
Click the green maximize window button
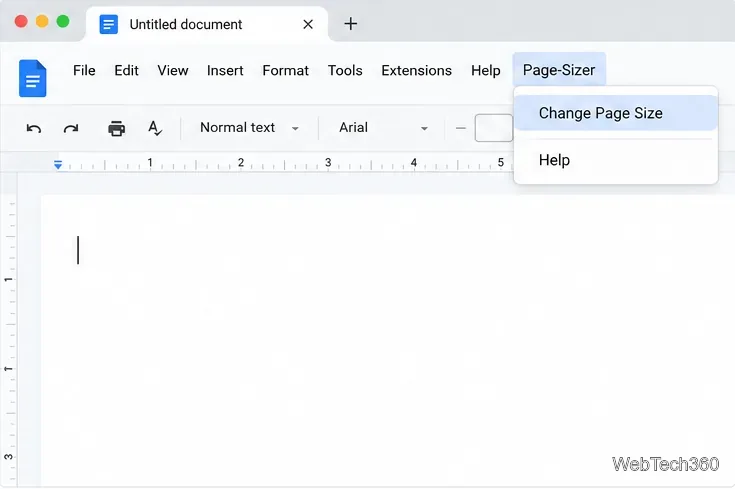63,21
